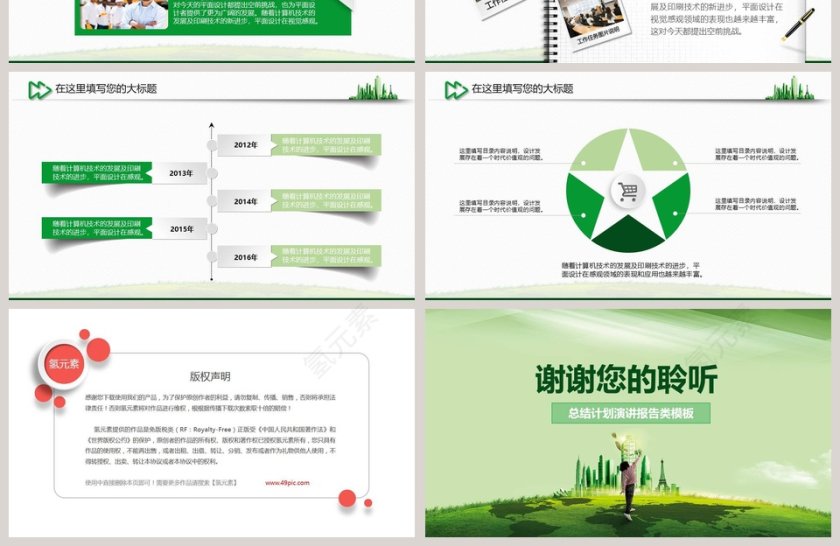Select the 2016年 year label
This screenshot has width=840, height=546.
pyautogui.click(x=245, y=257)
